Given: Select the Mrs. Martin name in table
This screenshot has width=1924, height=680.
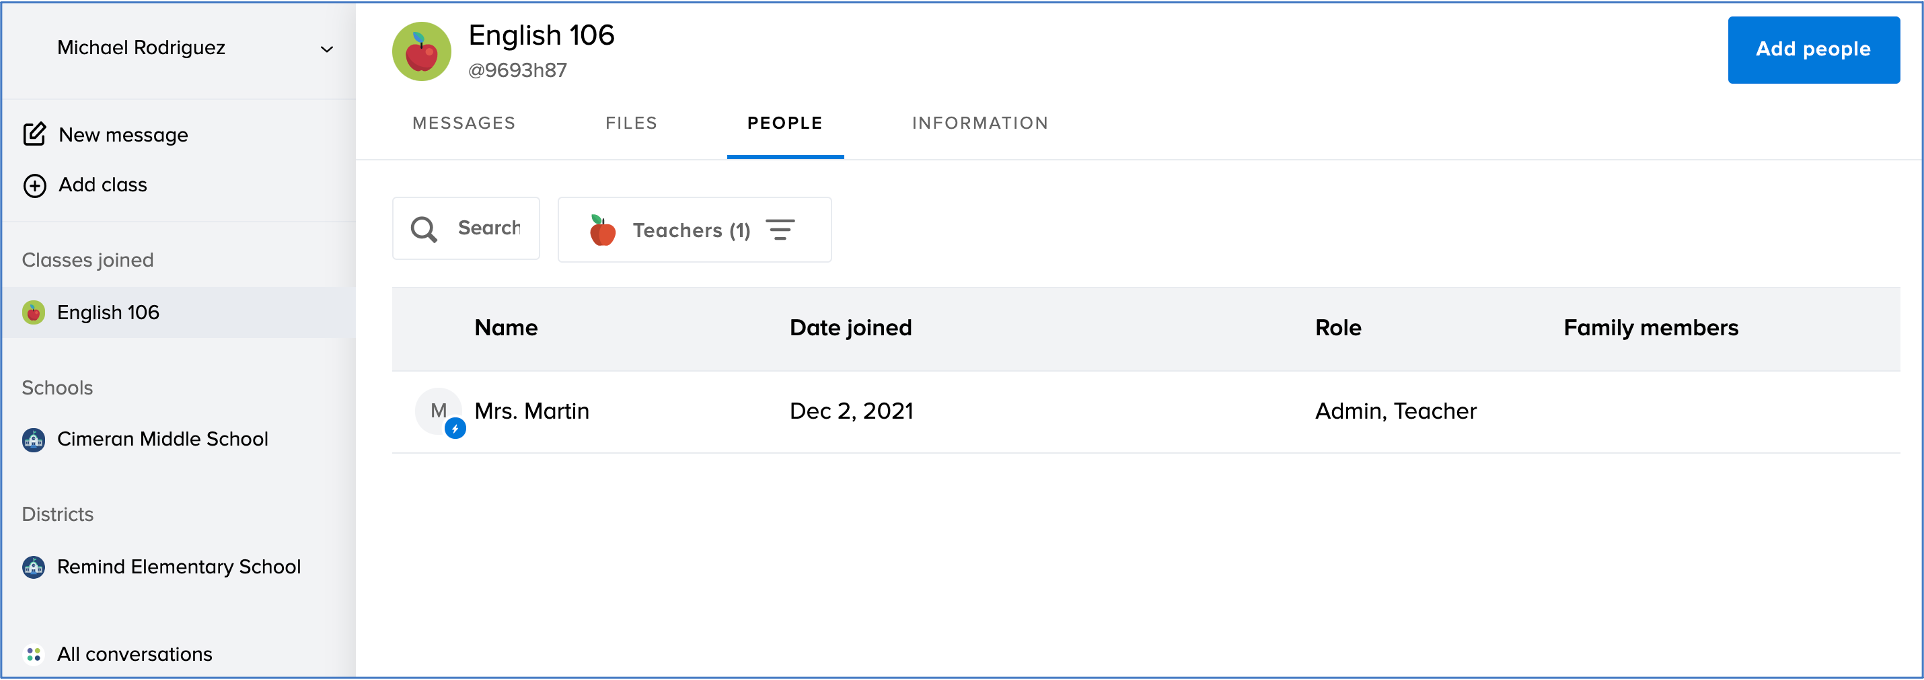Looking at the screenshot, I should (x=532, y=411).
